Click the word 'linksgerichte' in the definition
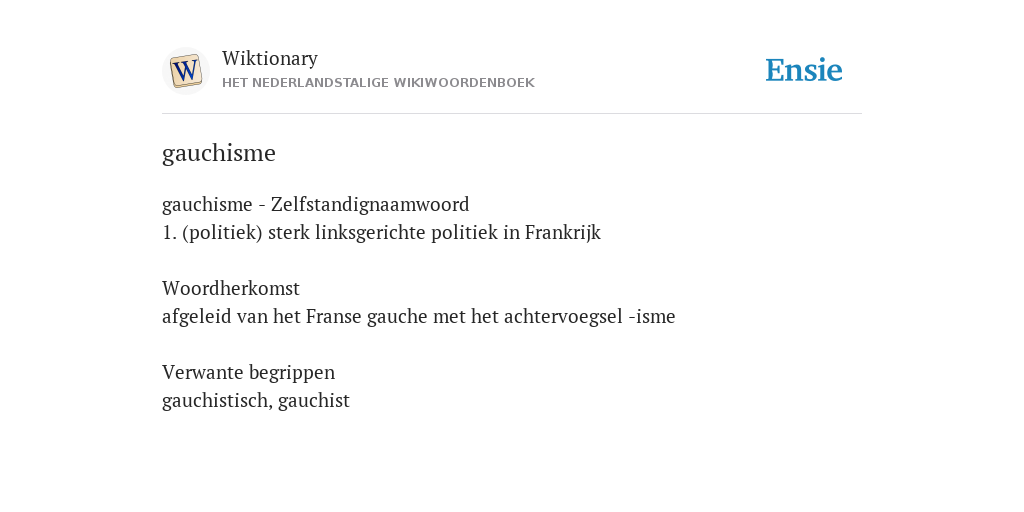1024x512 pixels. (370, 232)
